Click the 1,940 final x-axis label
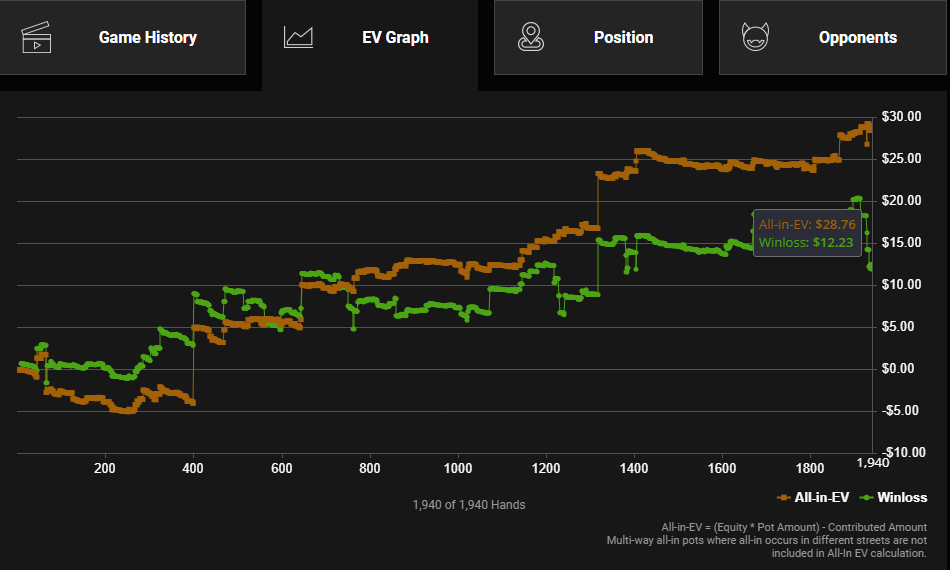 872,463
